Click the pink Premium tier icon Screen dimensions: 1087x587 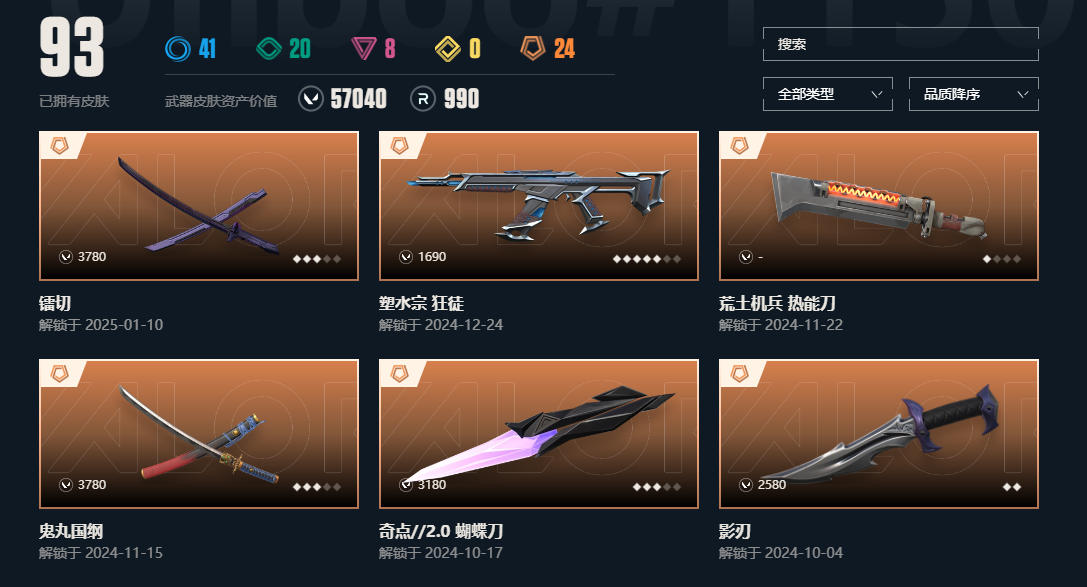click(x=363, y=49)
